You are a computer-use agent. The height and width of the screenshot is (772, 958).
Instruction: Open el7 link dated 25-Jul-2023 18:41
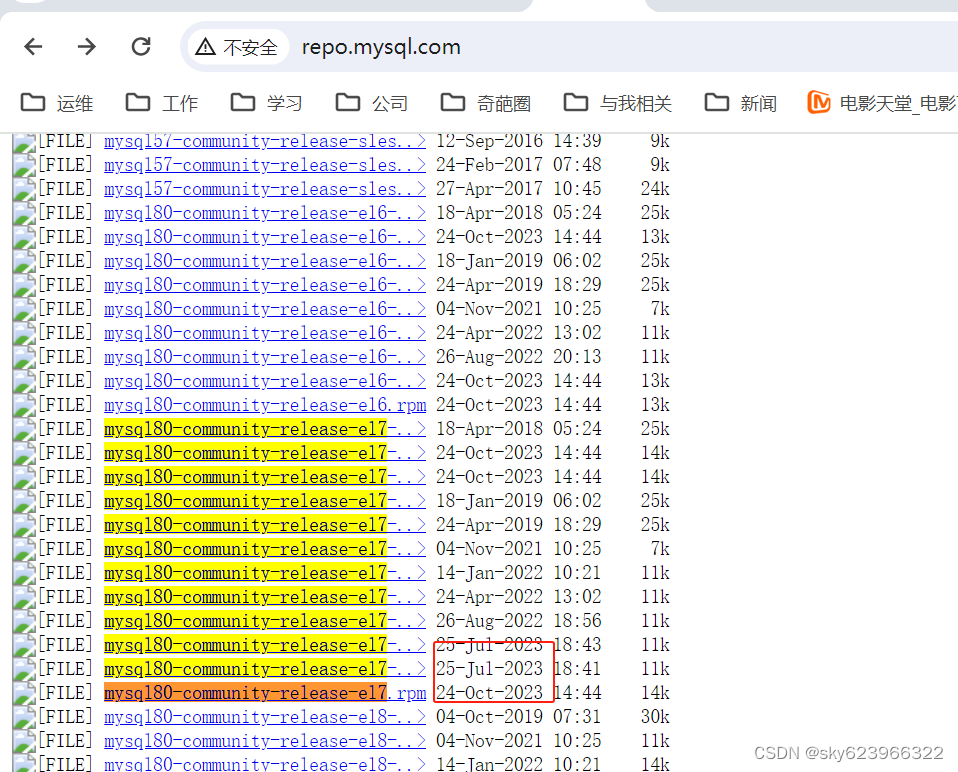click(x=265, y=669)
